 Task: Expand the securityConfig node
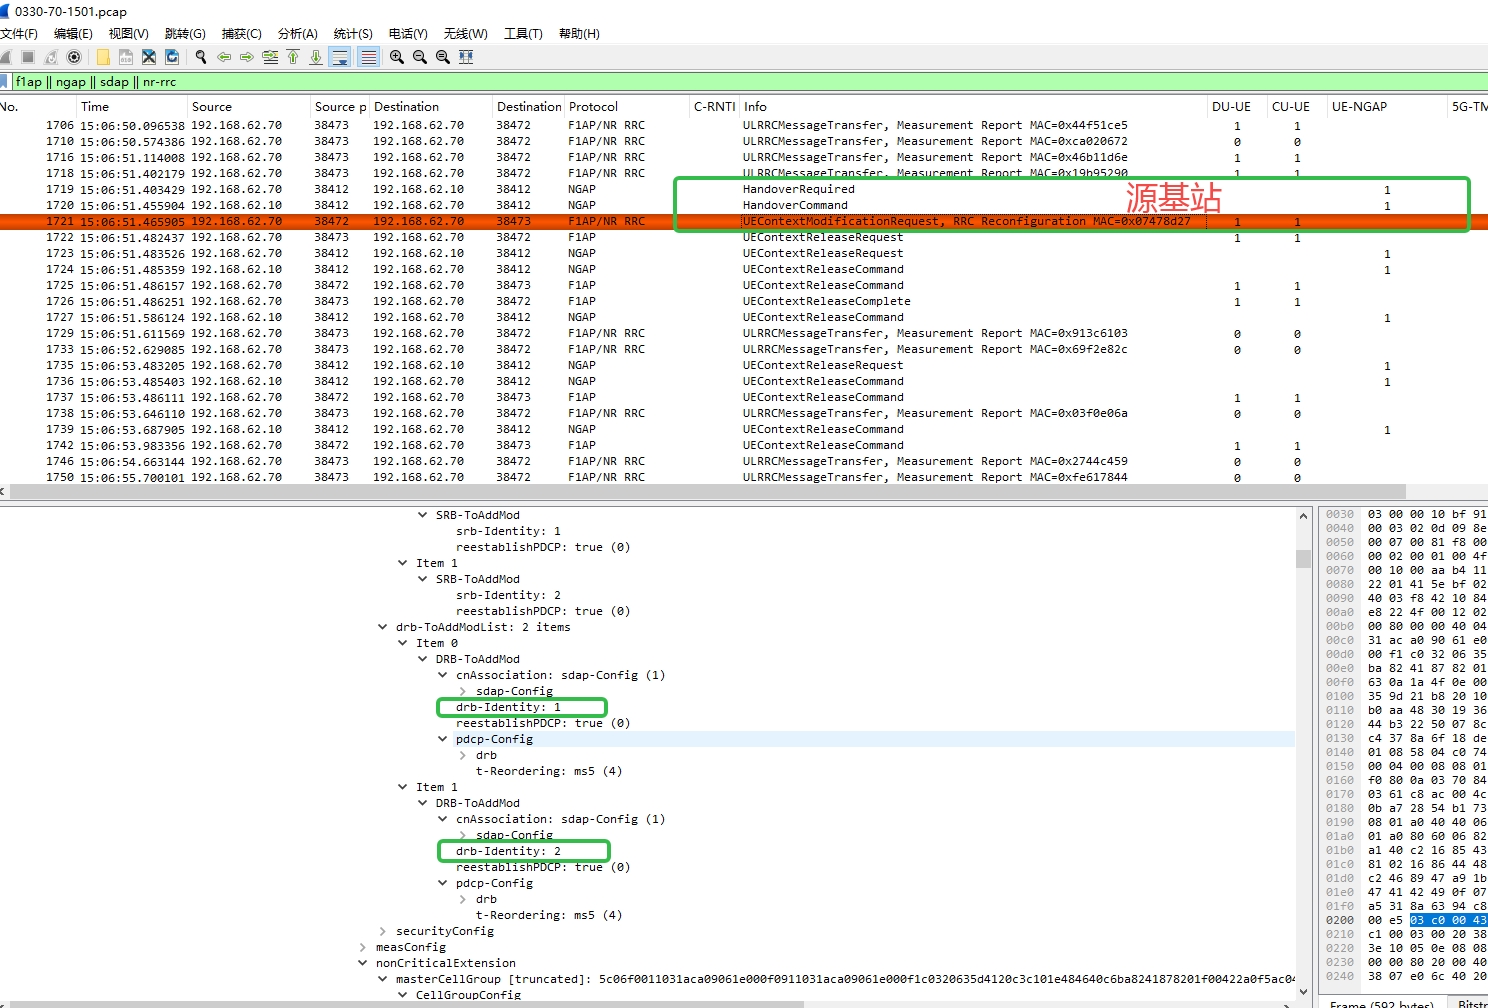coord(383,931)
